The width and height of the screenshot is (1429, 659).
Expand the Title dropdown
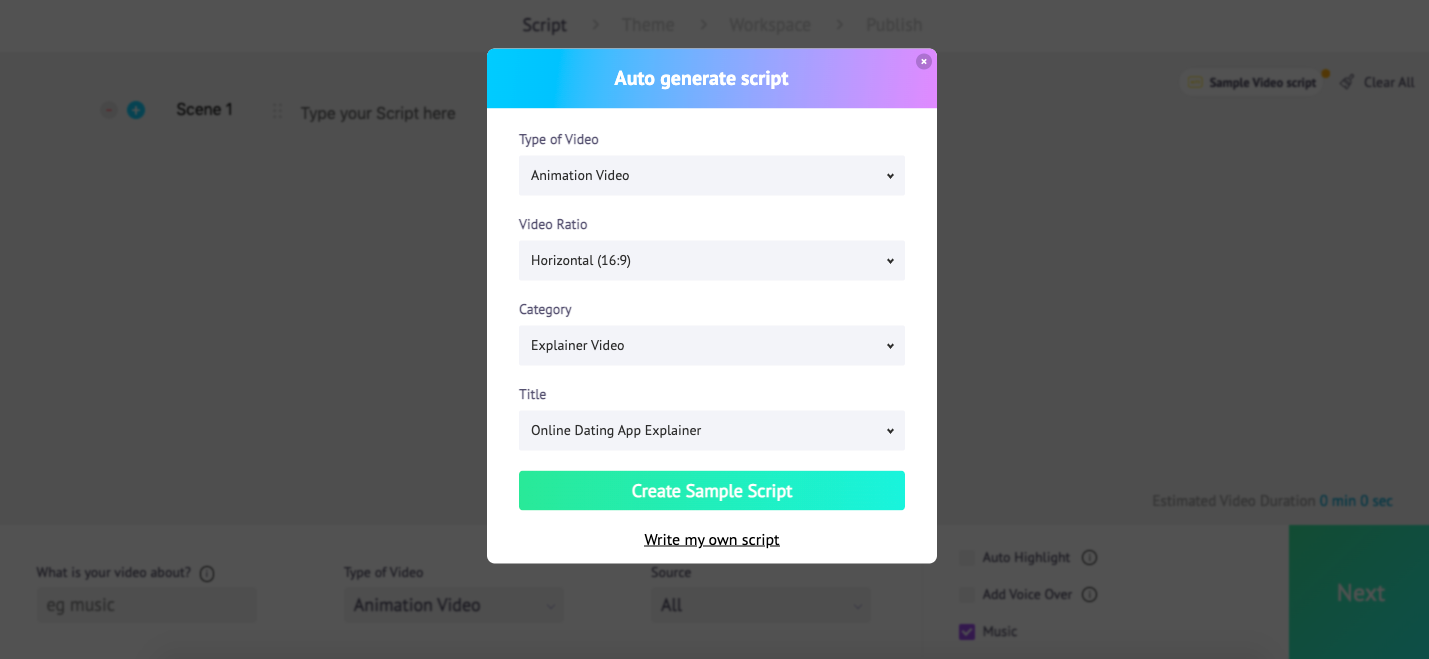pos(711,431)
